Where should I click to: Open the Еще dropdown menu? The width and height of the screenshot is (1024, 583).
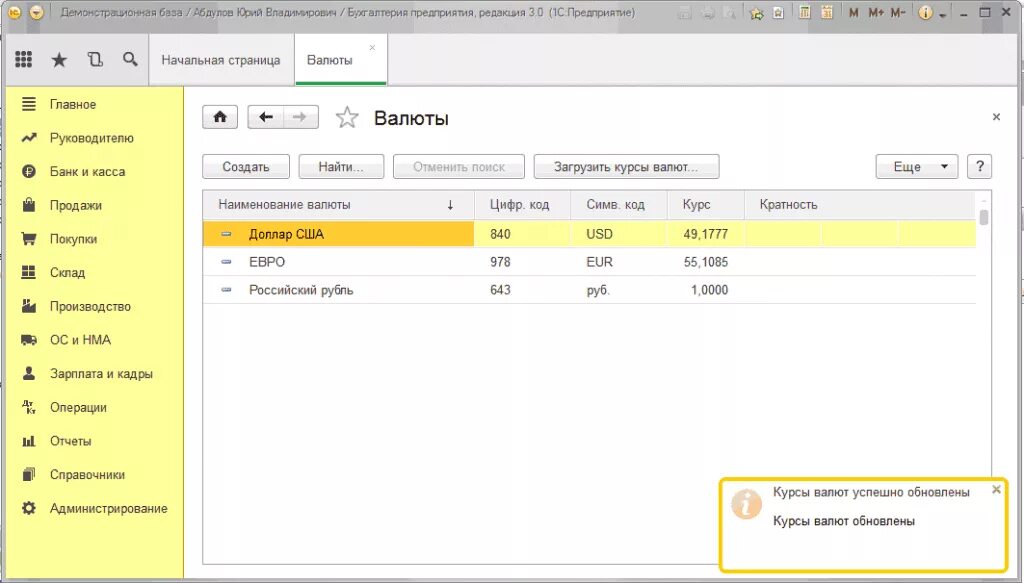[x=916, y=166]
